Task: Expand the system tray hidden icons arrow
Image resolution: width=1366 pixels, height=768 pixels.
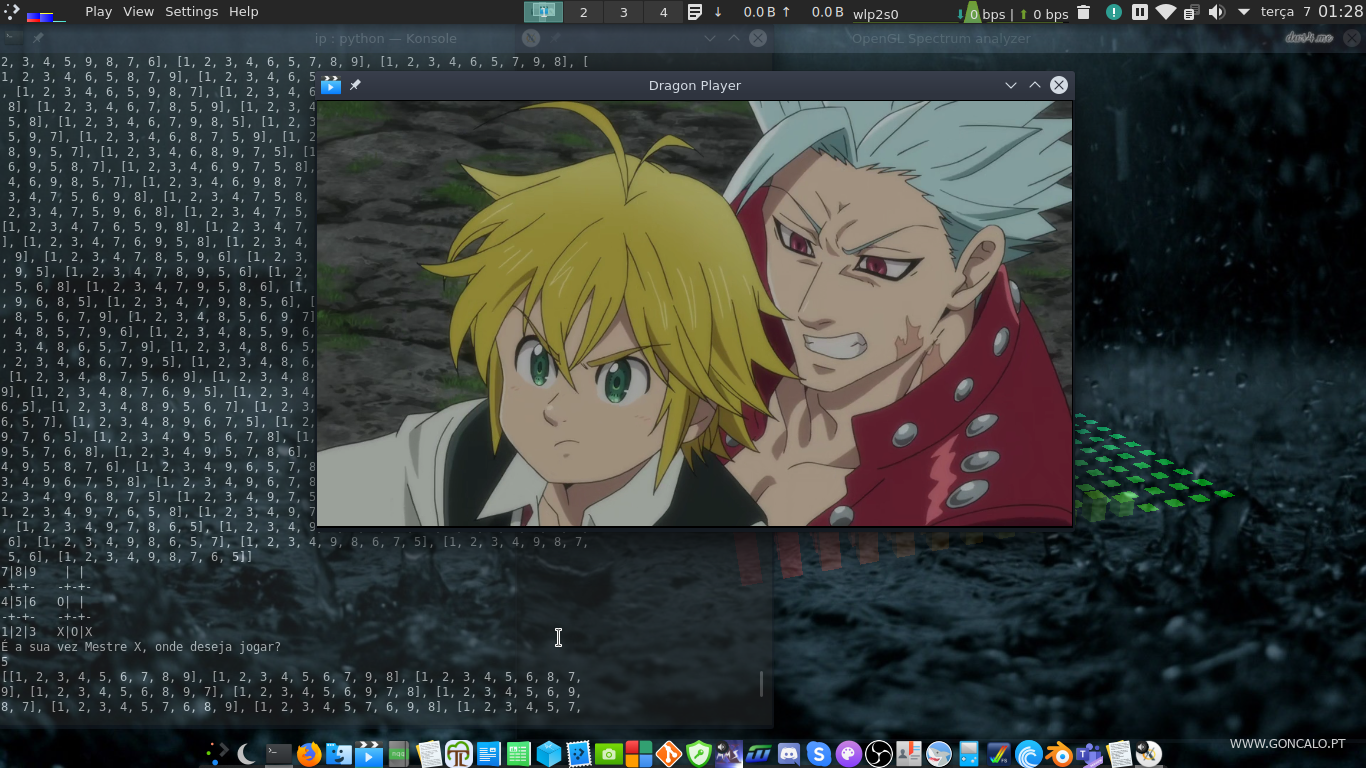Action: pos(1243,12)
